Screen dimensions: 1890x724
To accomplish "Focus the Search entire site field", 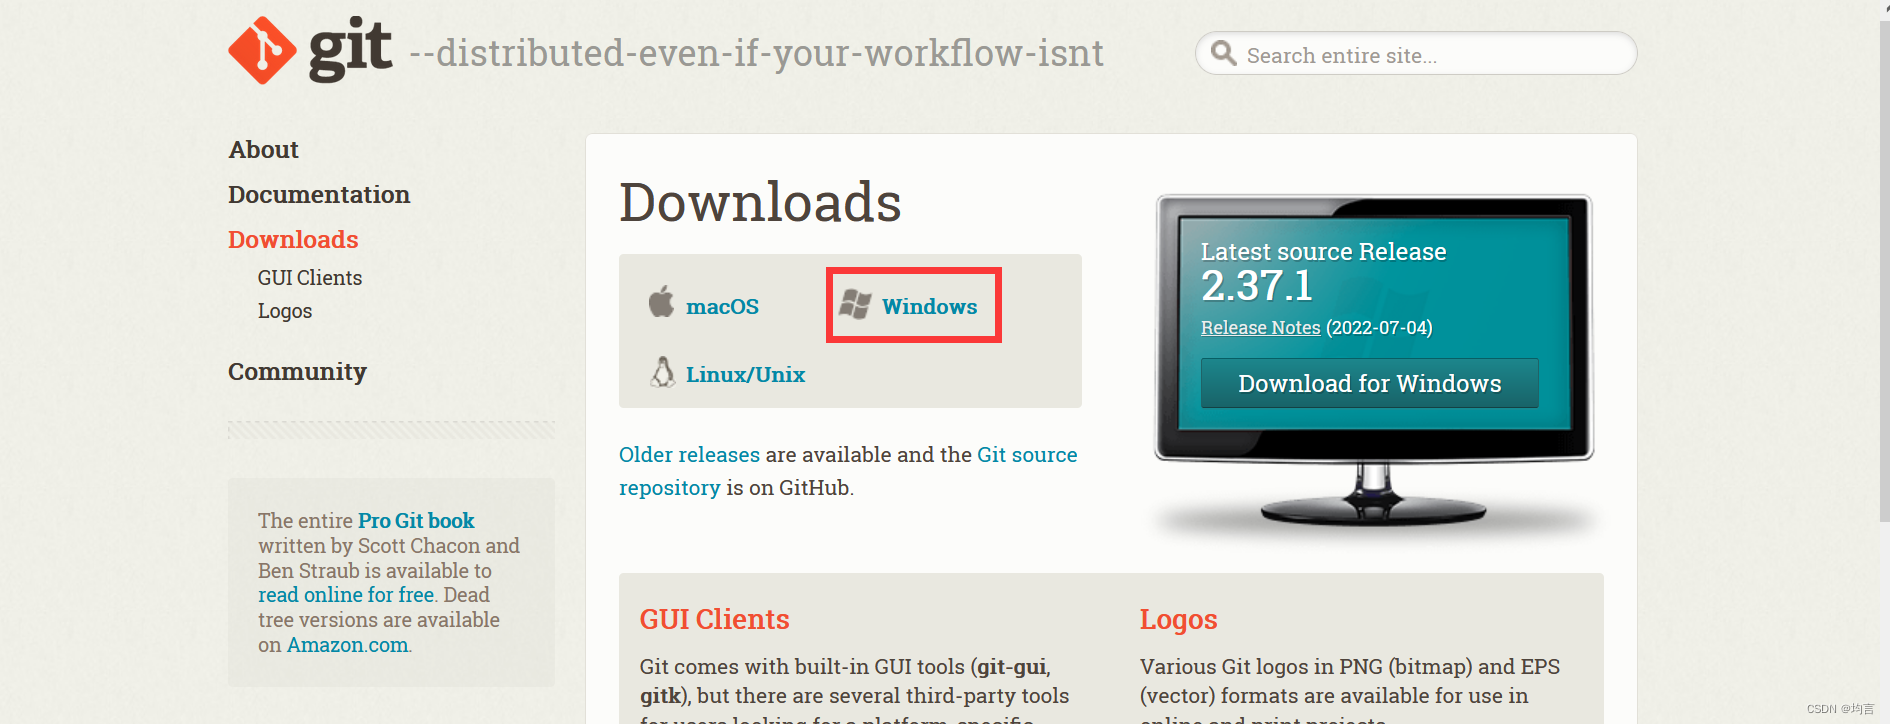I will point(1416,53).
